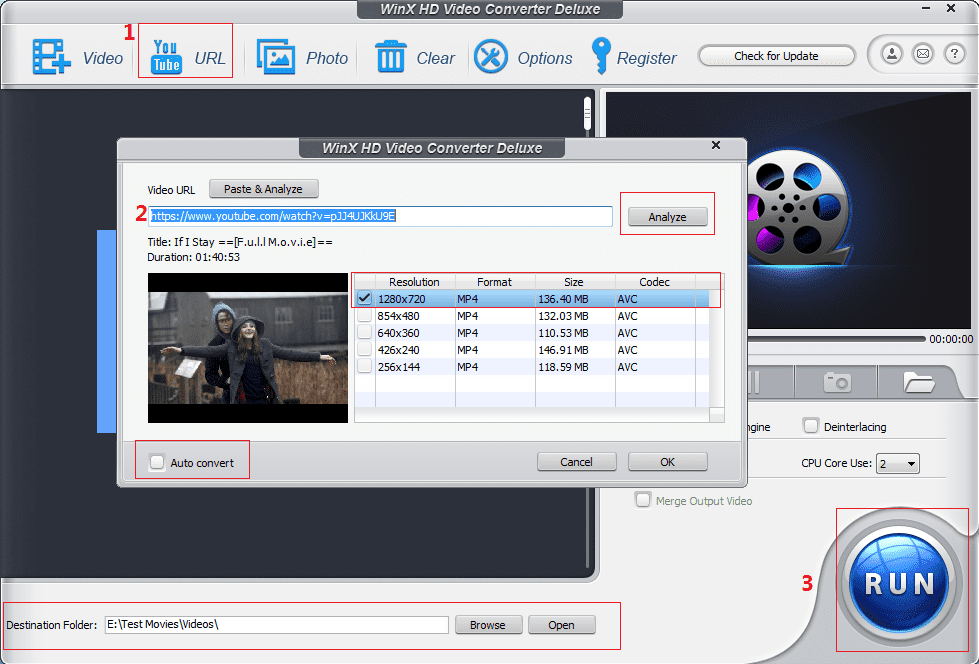
Task: Click the video preview thumbnail
Action: point(248,348)
